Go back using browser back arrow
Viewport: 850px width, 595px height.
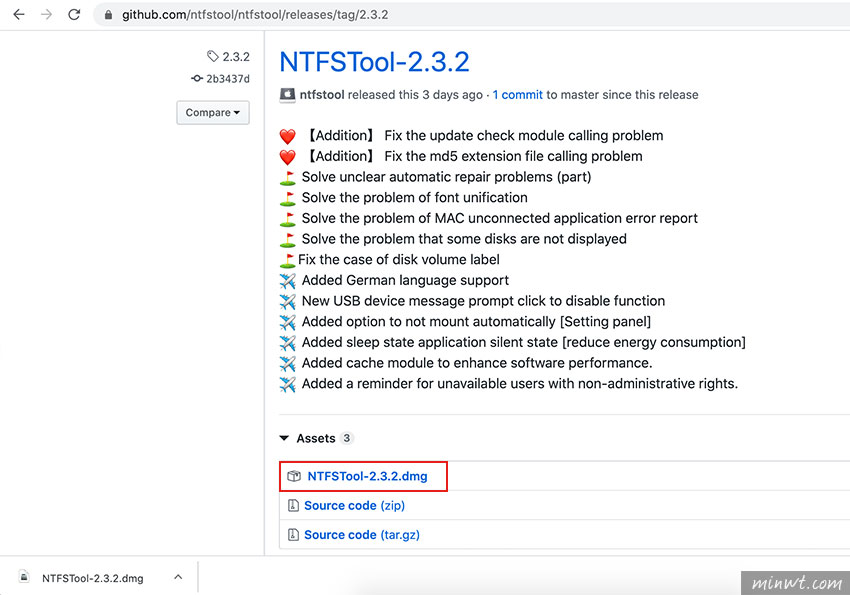click(19, 15)
